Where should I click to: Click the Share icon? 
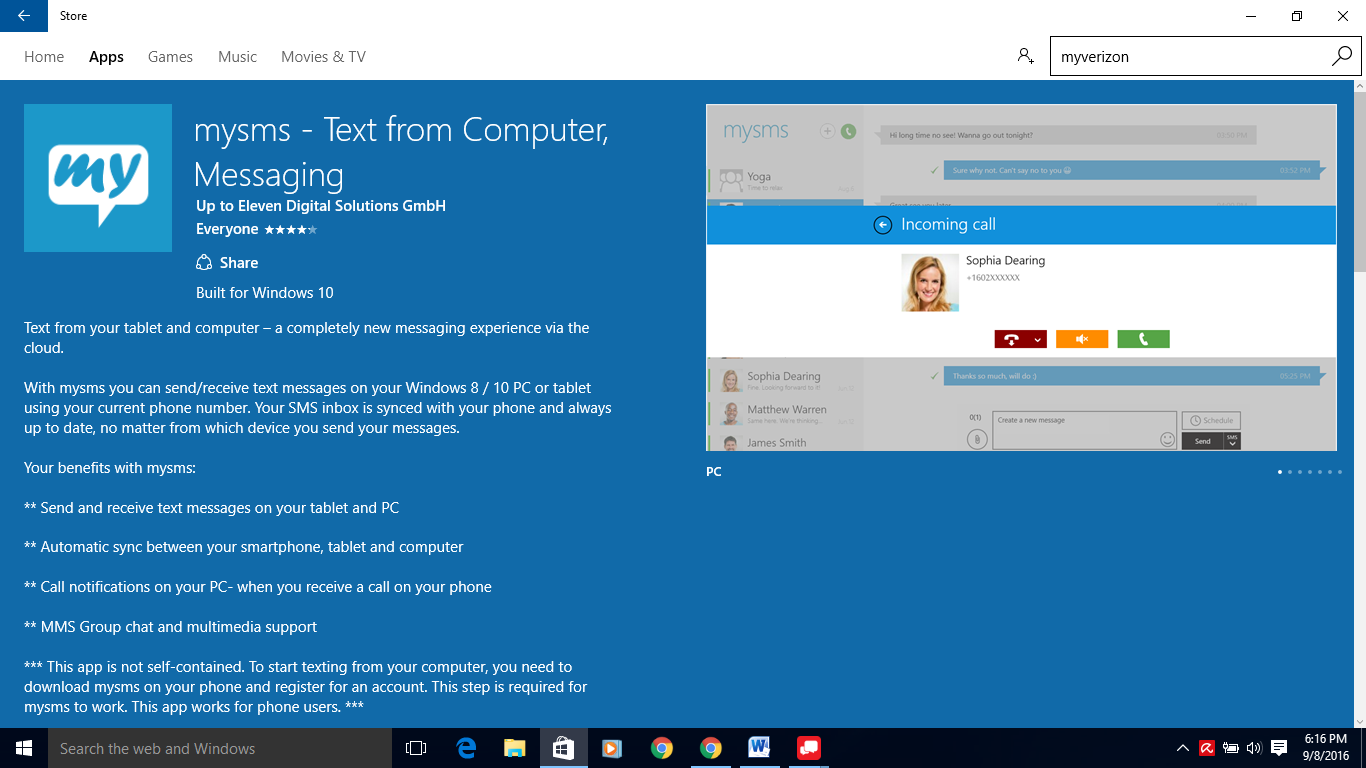204,263
